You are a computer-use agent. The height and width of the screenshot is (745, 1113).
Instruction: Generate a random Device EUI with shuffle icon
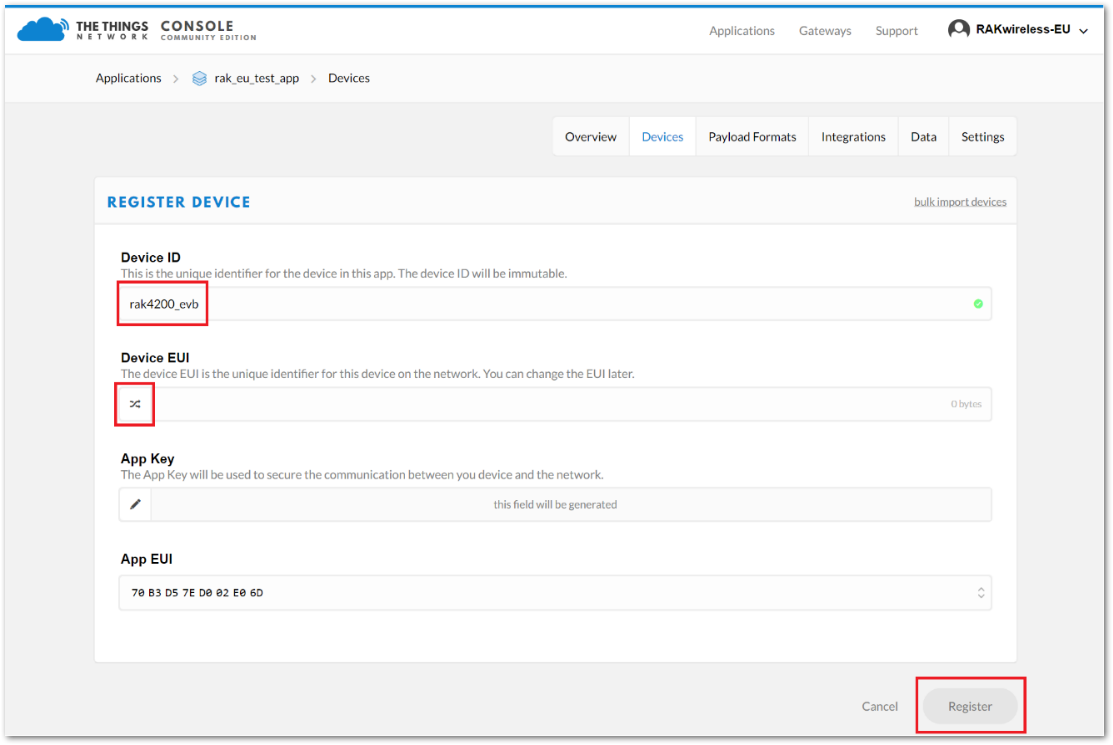(x=135, y=404)
